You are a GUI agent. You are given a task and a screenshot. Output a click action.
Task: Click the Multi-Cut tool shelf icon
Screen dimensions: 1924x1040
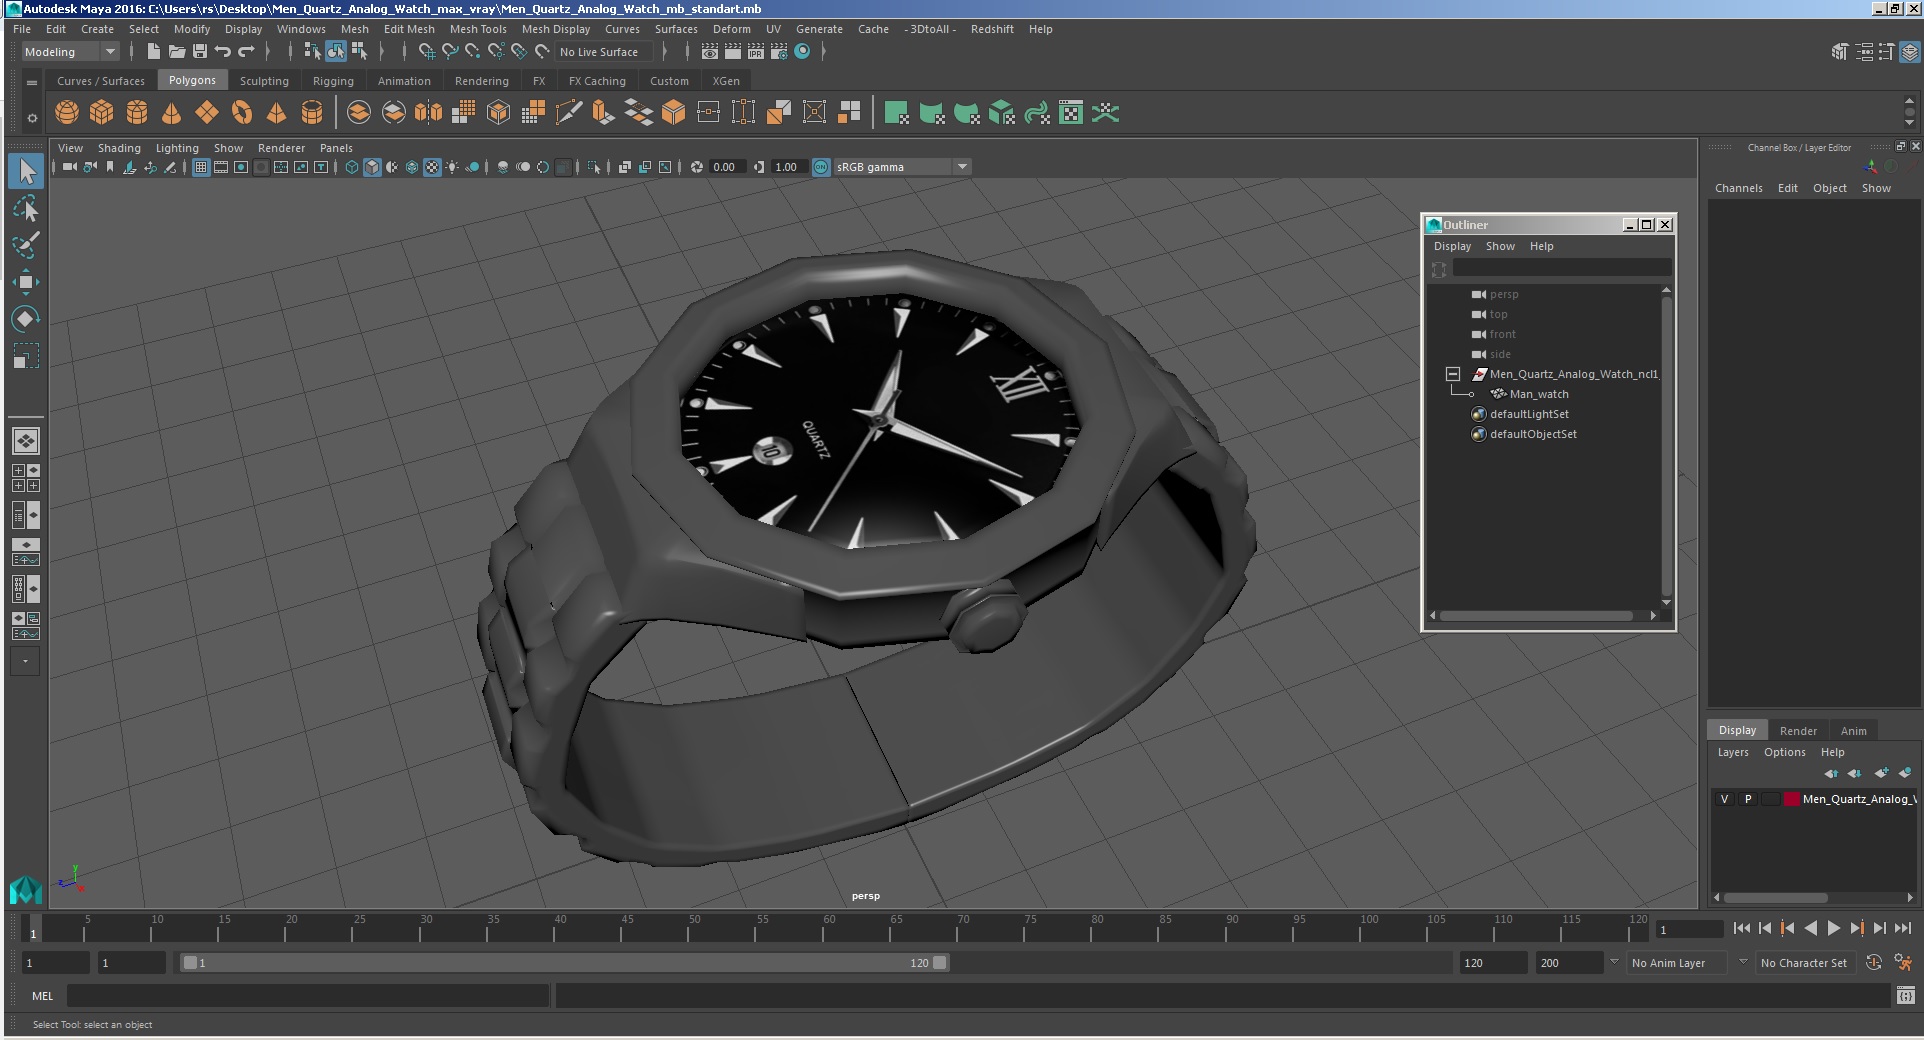point(568,113)
